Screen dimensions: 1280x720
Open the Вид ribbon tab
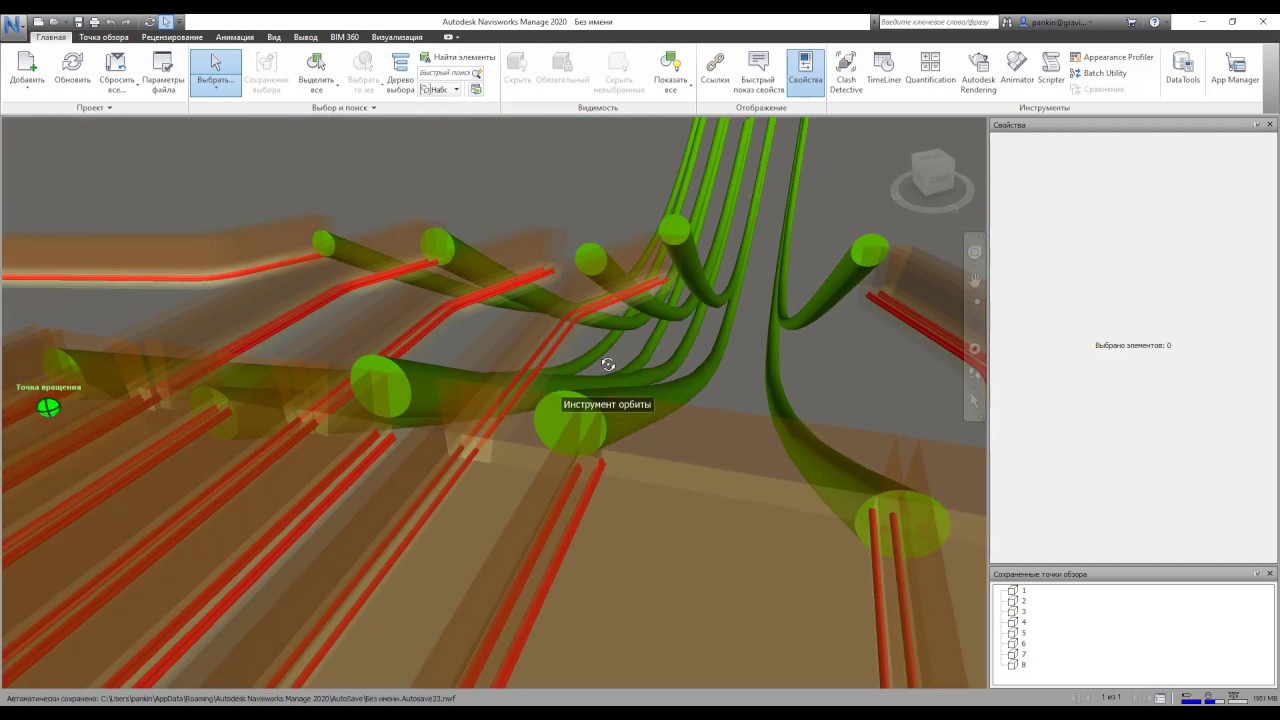point(274,37)
